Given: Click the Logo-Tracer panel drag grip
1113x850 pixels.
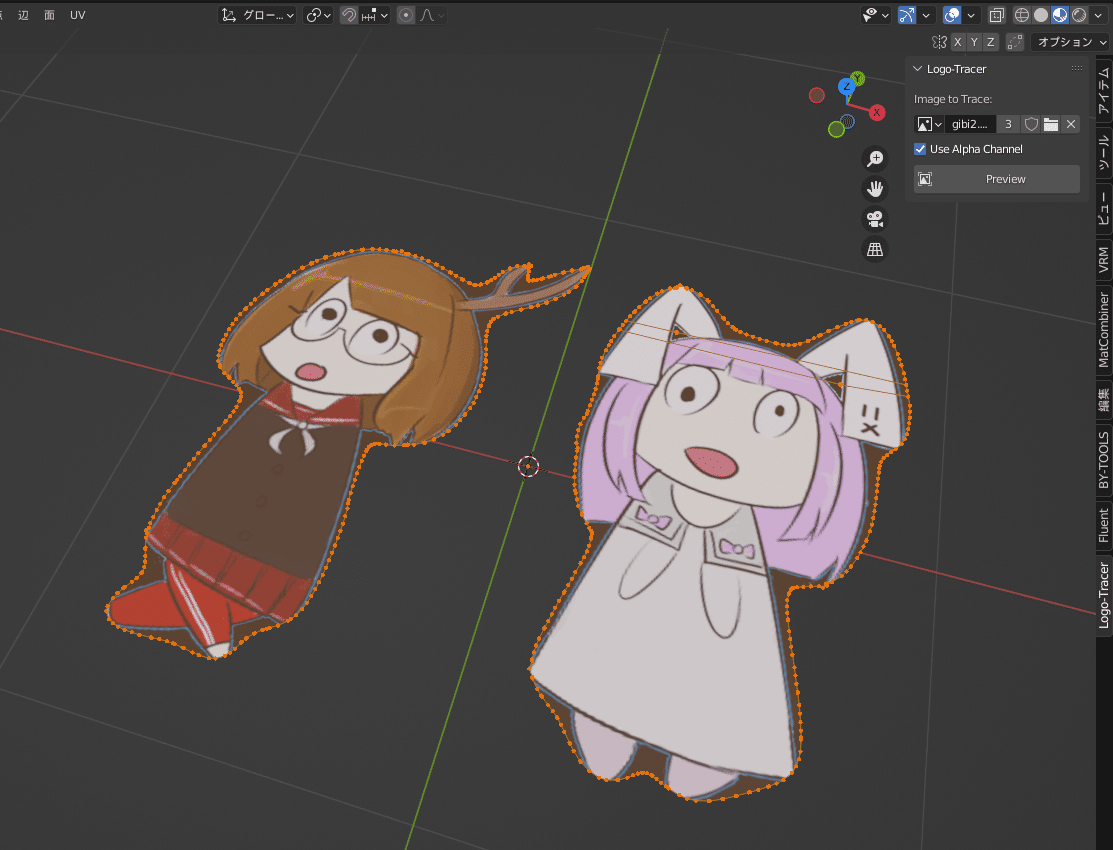Looking at the screenshot, I should click(1077, 69).
